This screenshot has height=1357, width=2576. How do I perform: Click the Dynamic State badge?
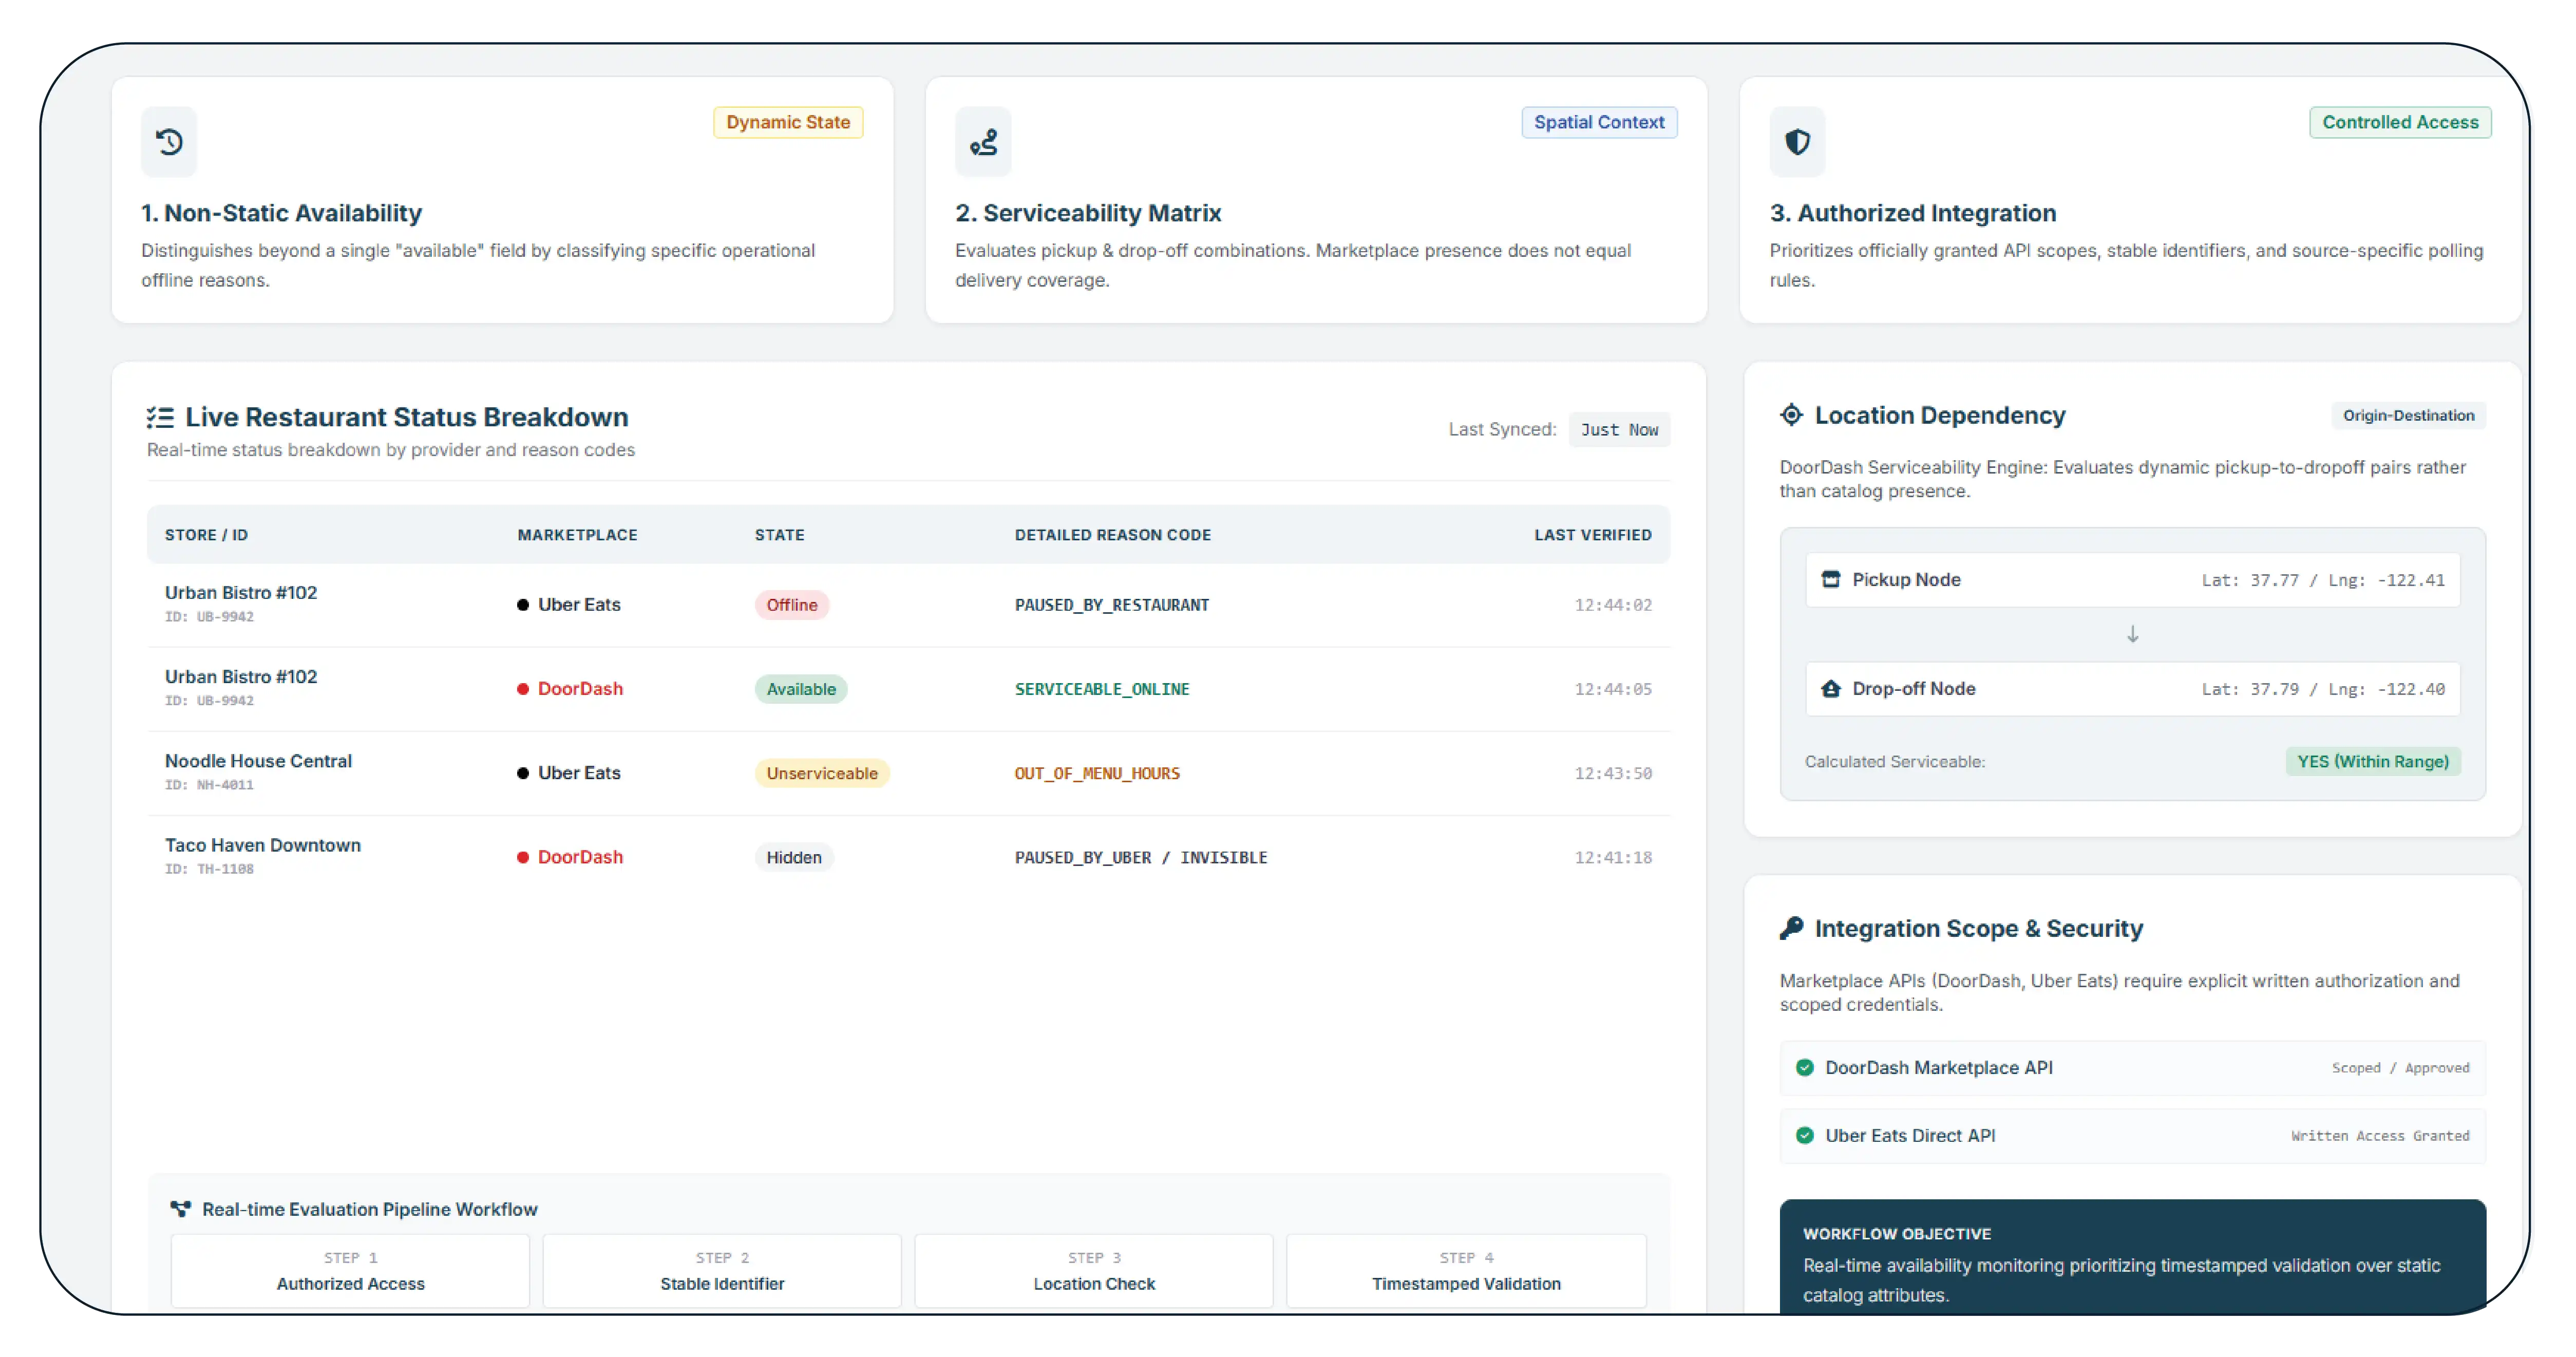pyautogui.click(x=788, y=122)
